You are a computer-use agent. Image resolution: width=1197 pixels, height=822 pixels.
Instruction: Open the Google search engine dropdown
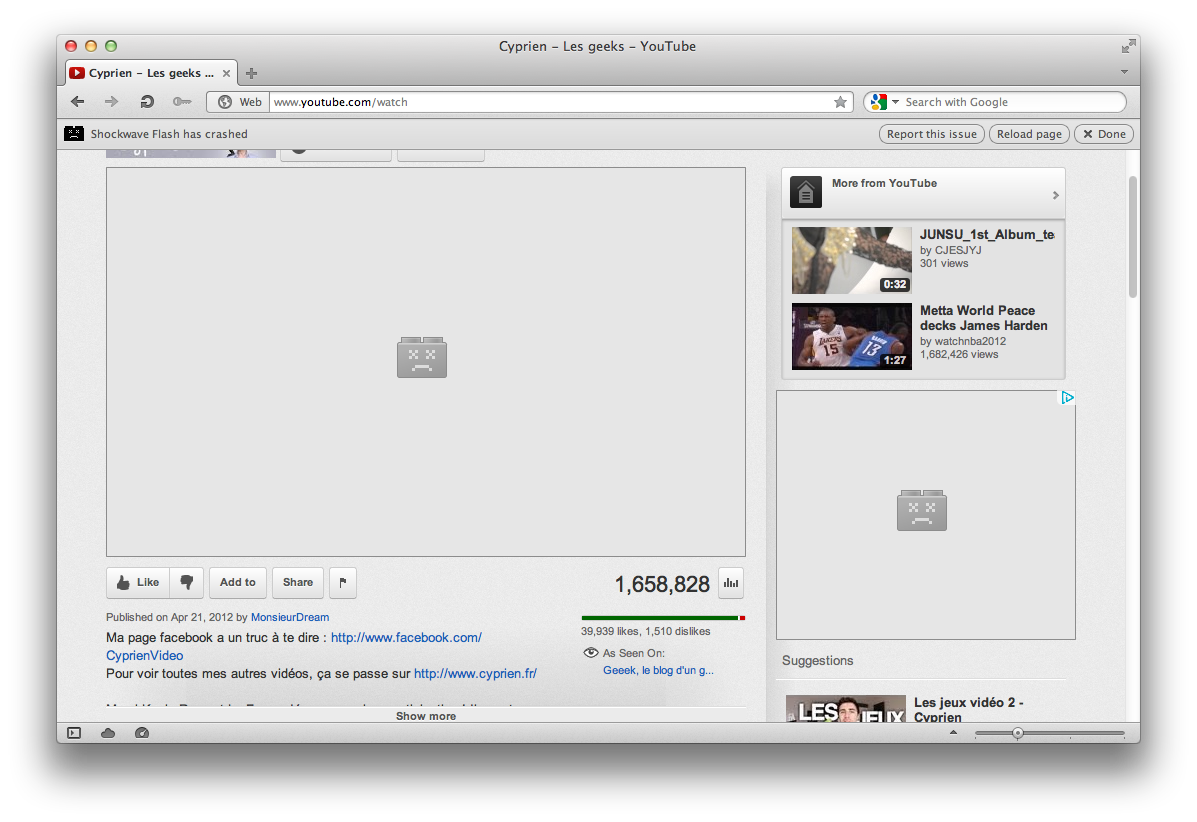[884, 102]
